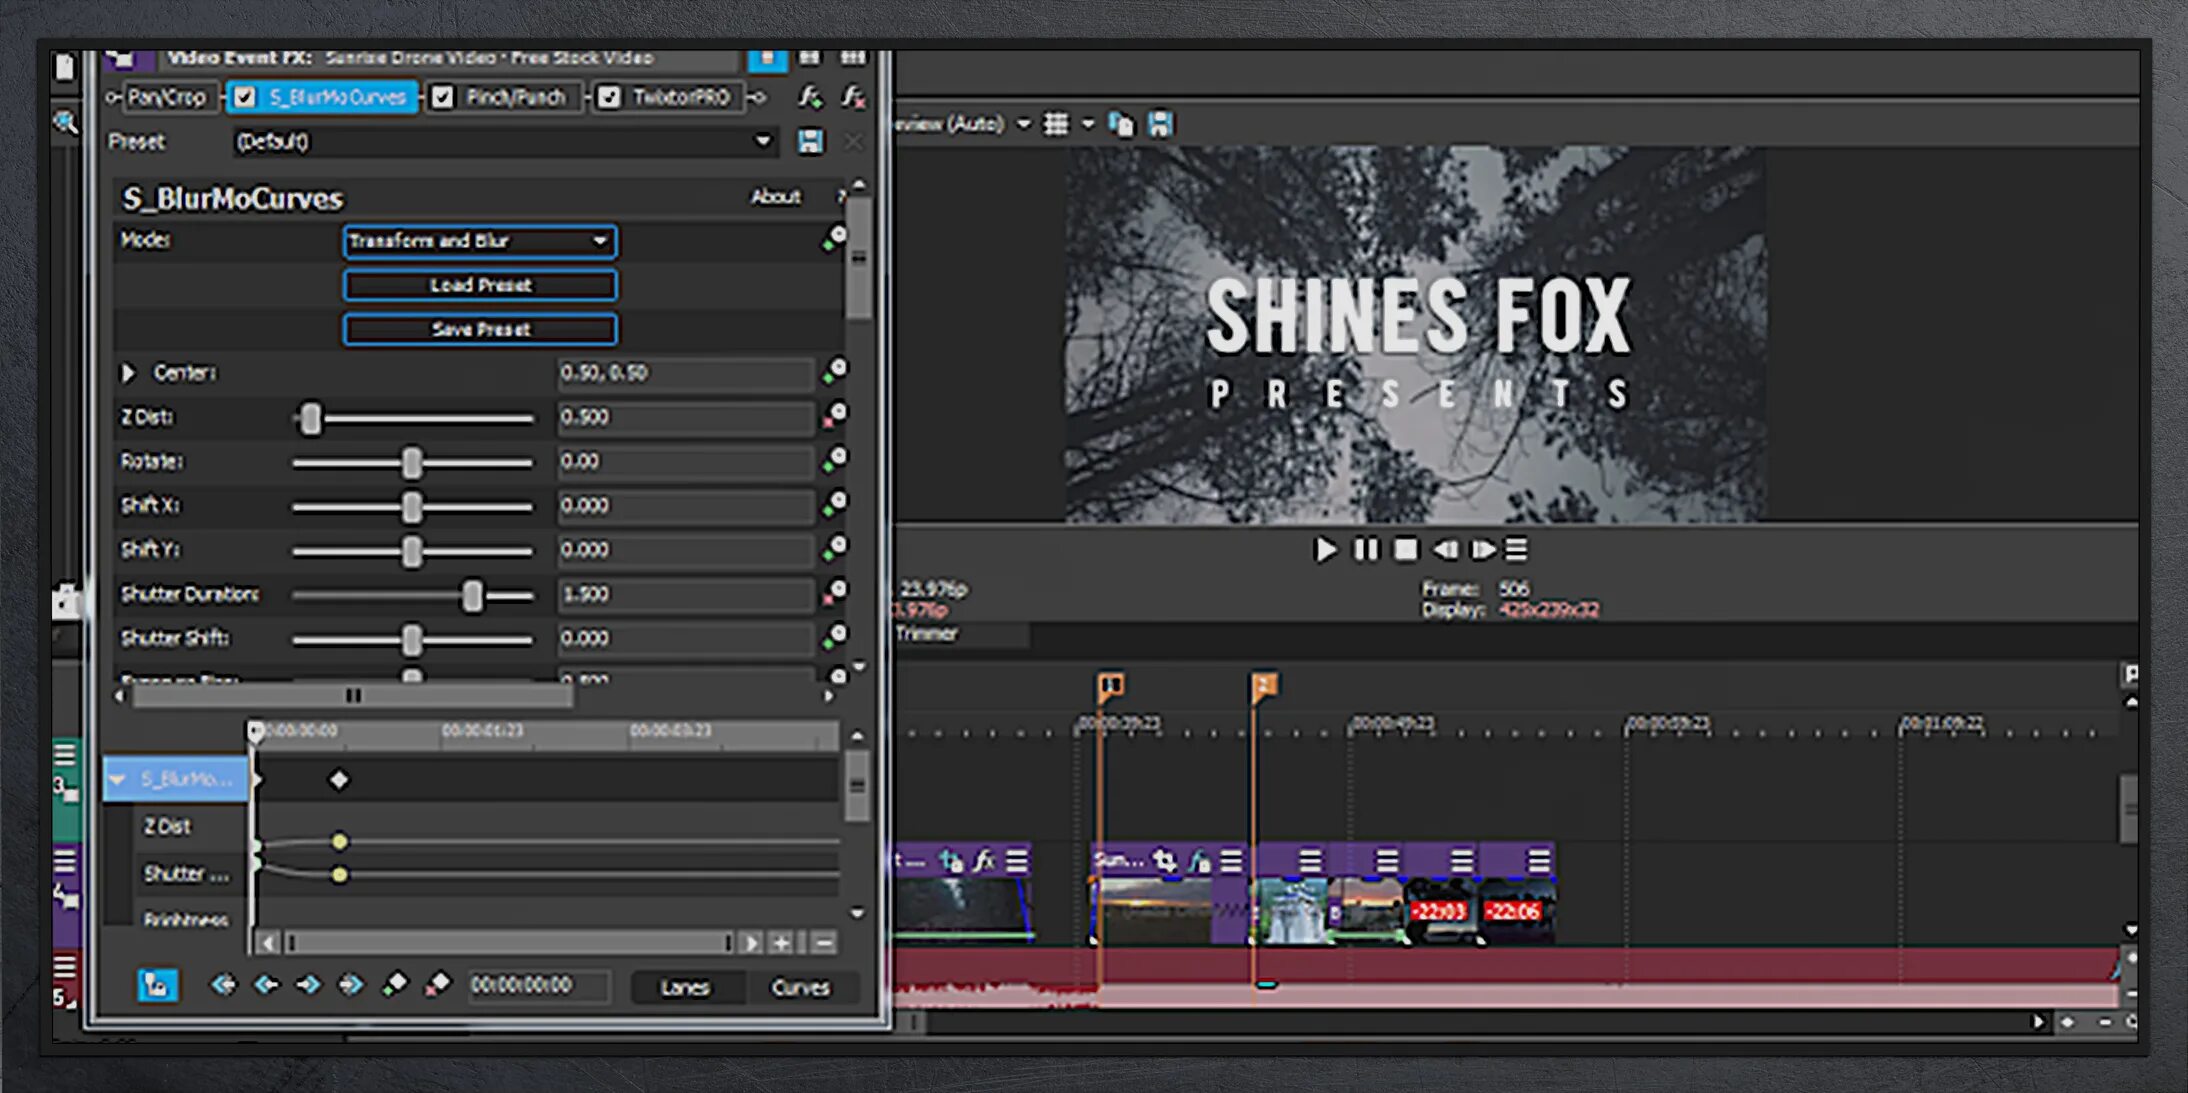Click the delete keyframe icon
This screenshot has height=1093, width=2188.
click(x=438, y=985)
